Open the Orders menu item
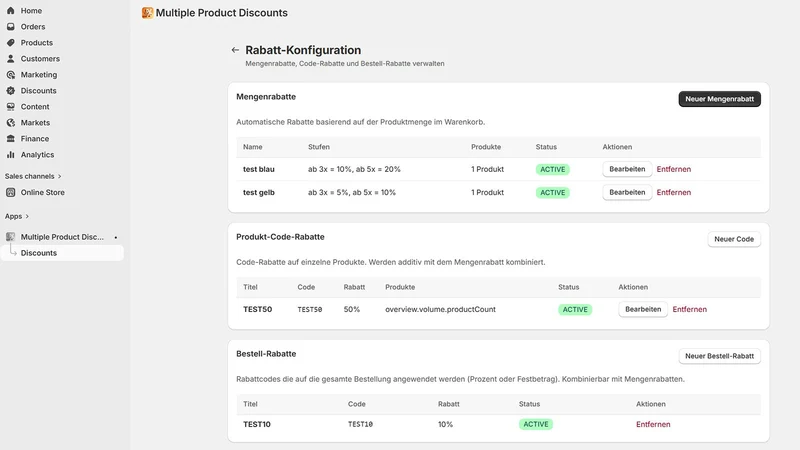800x450 pixels. (33, 27)
